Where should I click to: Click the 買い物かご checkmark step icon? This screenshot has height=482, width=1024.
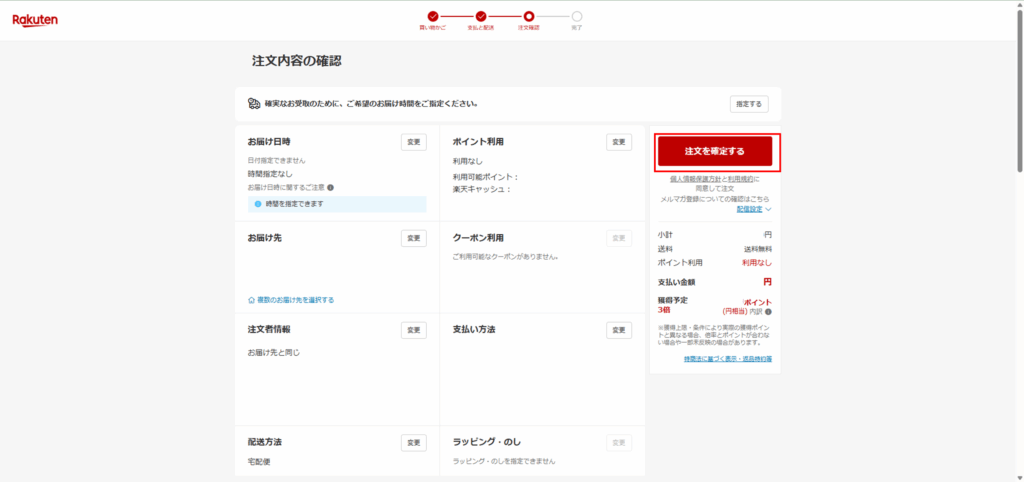pos(433,16)
